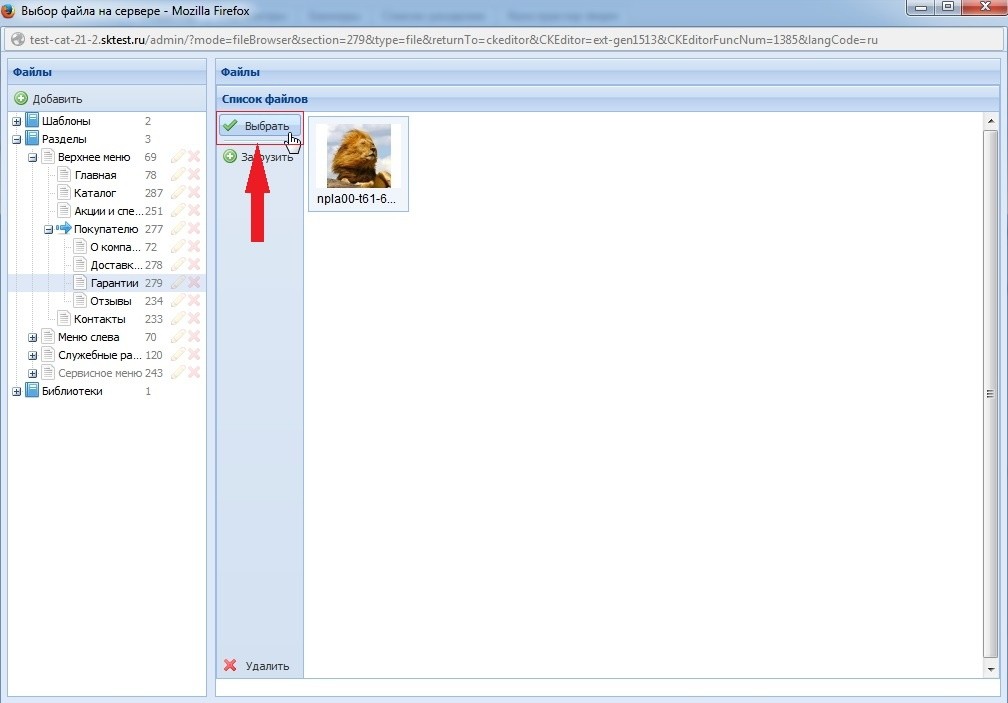This screenshot has width=1008, height=703.
Task: Select Акции и спец... tree item
Action: click(108, 211)
